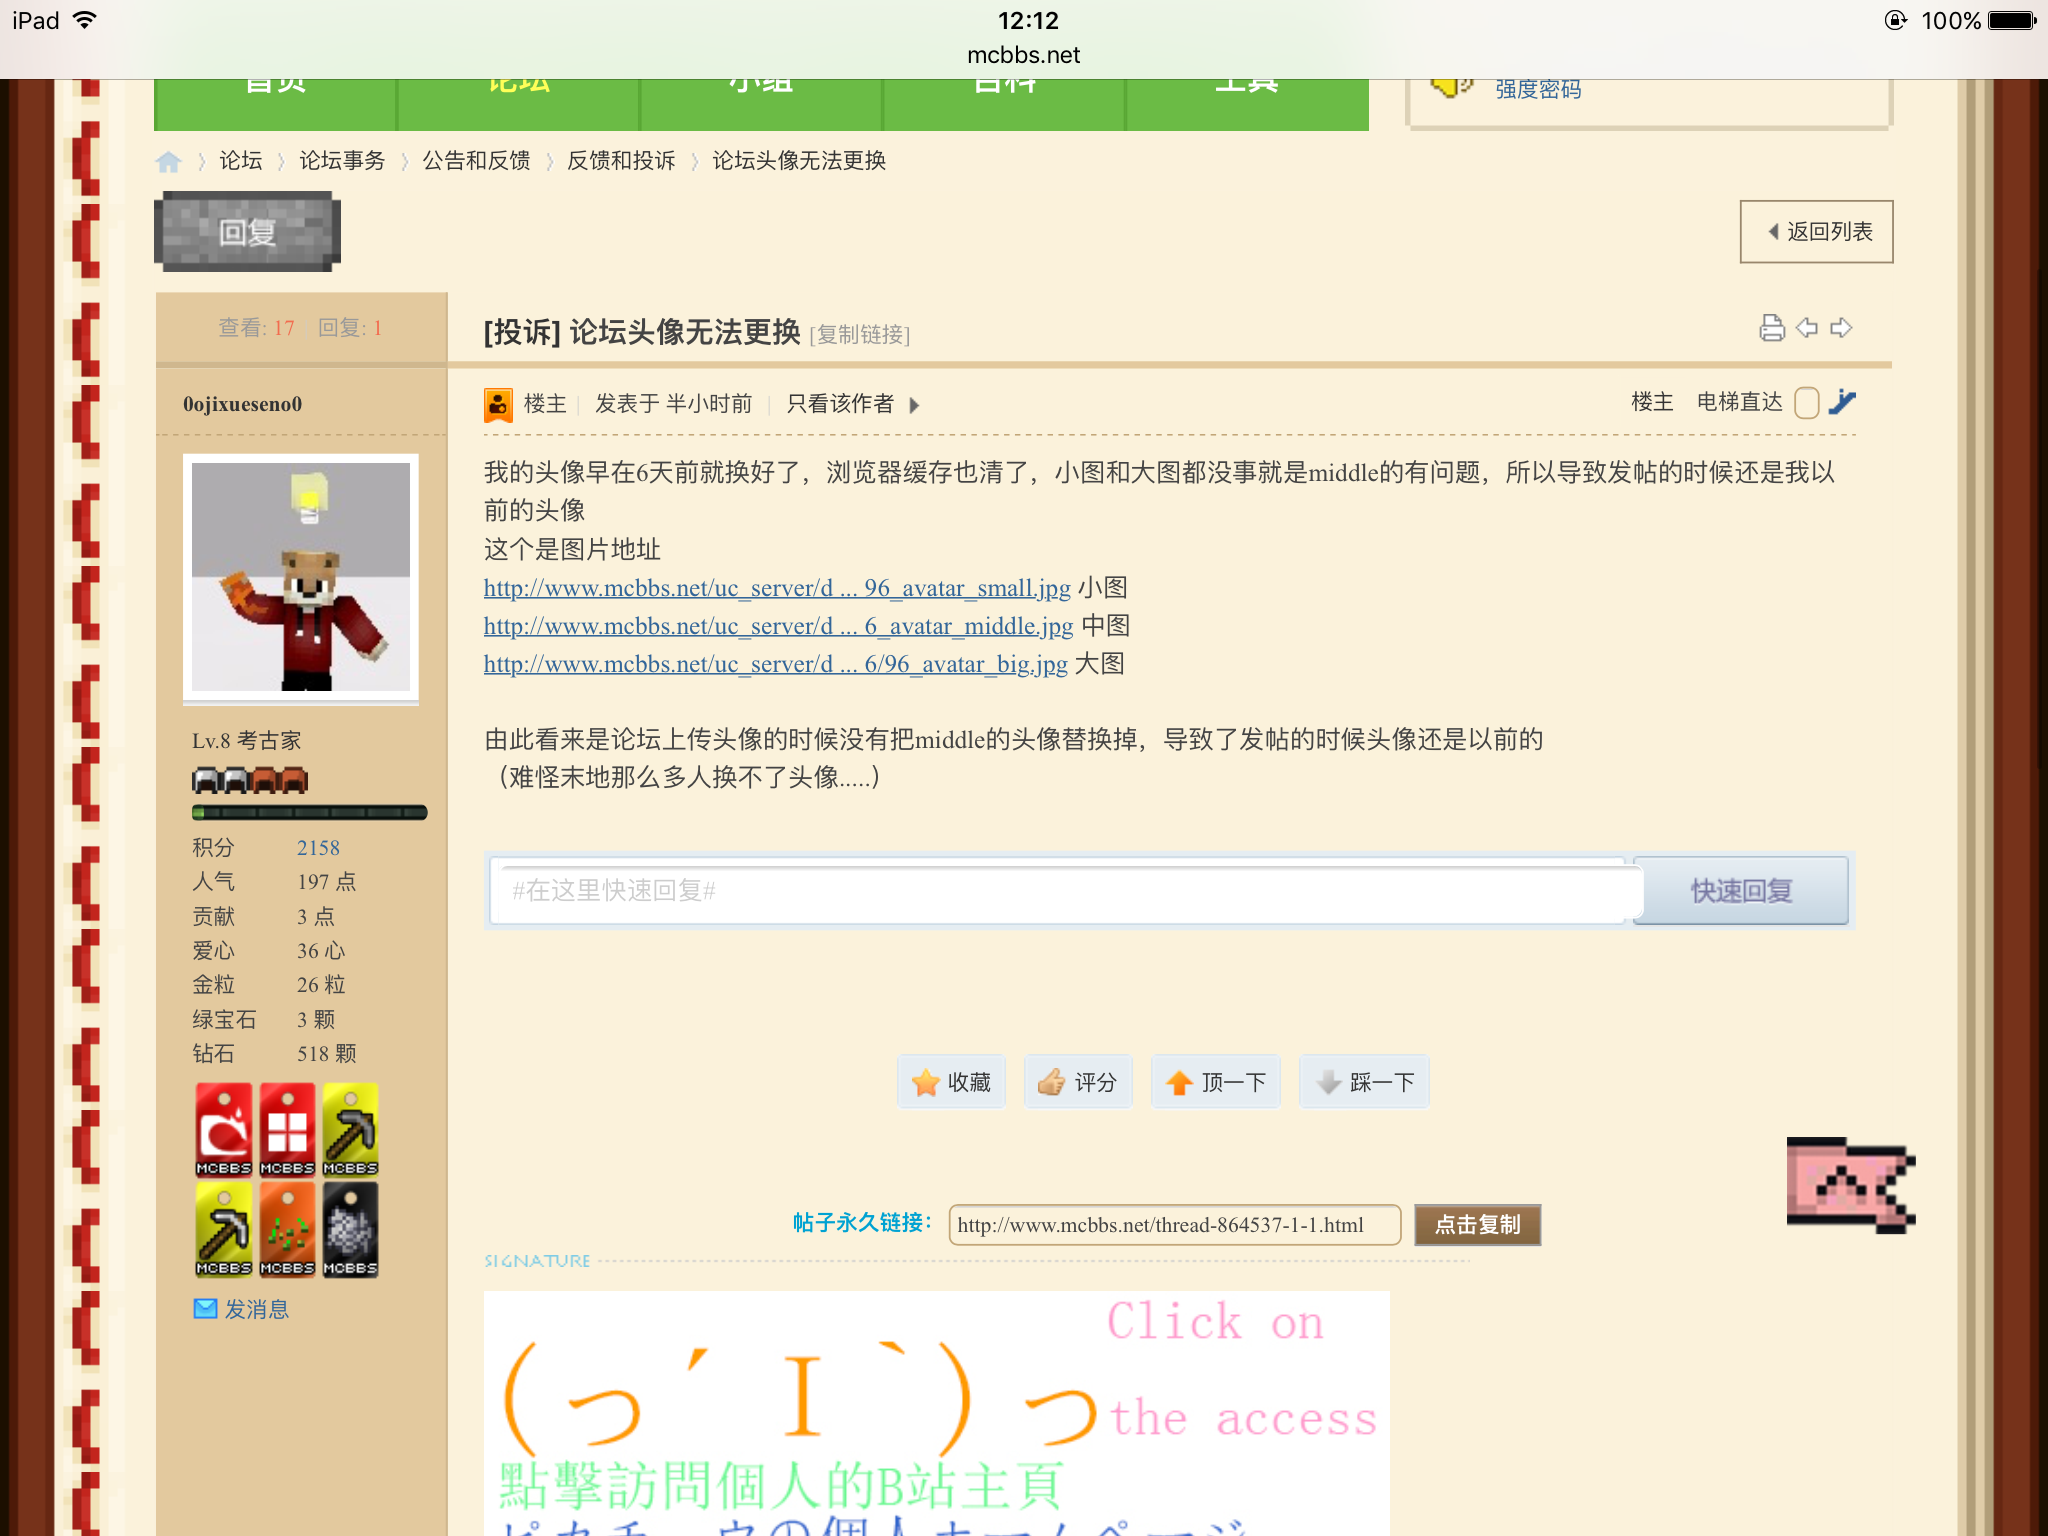Click the 发消息 envelope icon
2048x1536 pixels.
tap(205, 1309)
